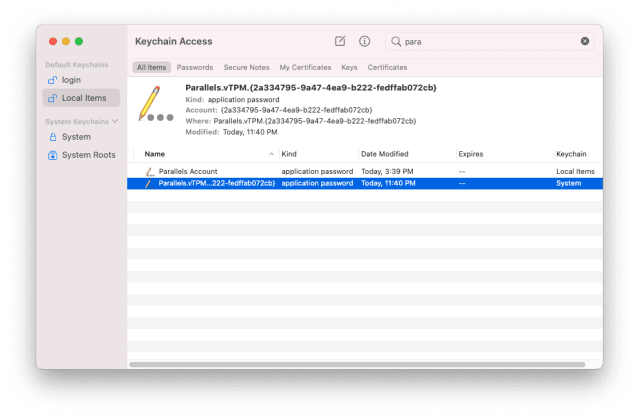
Task: Click the info button in toolbar
Action: pyautogui.click(x=365, y=41)
